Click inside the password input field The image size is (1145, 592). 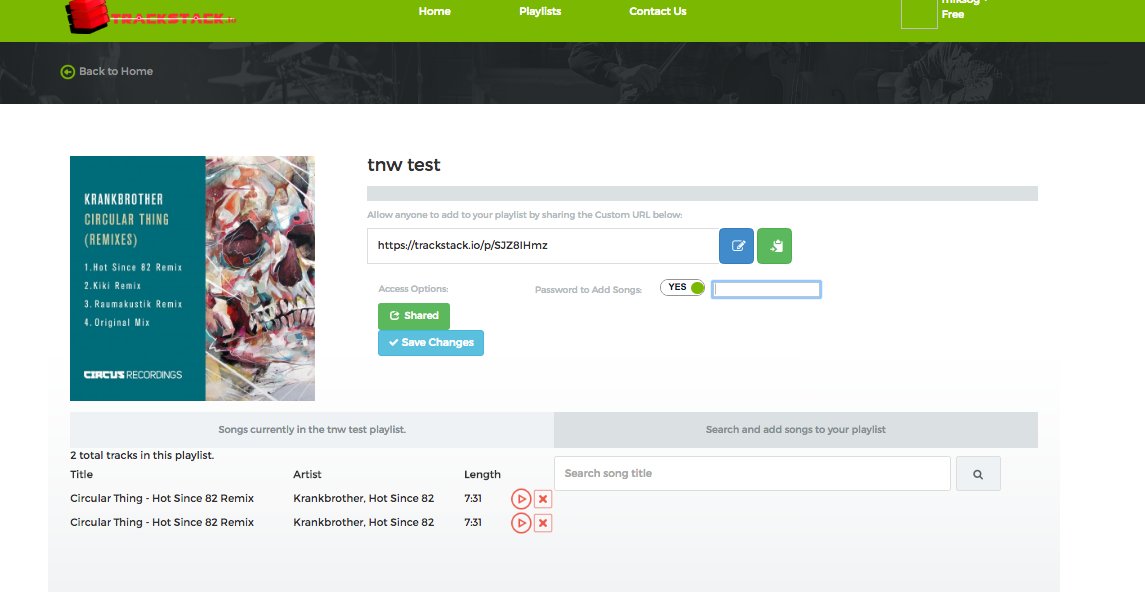point(766,288)
